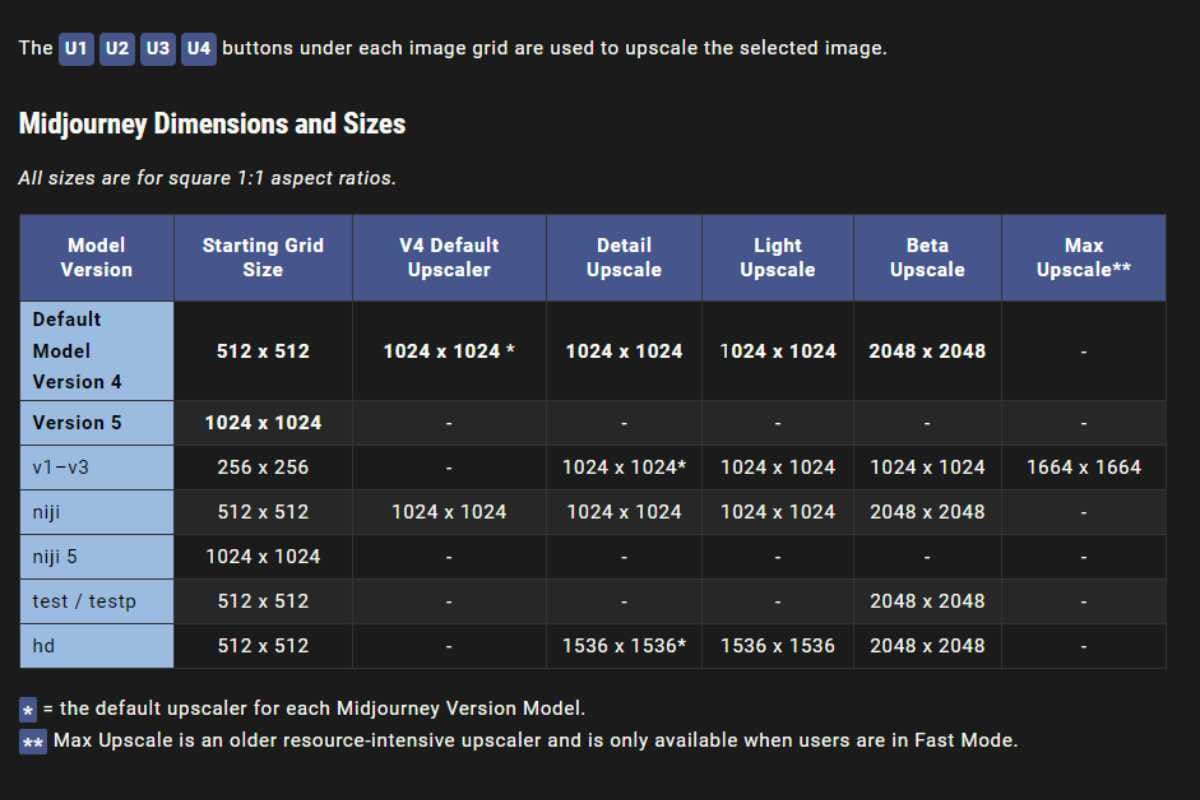Select the hd row label
The width and height of the screenshot is (1200, 800).
tap(43, 646)
